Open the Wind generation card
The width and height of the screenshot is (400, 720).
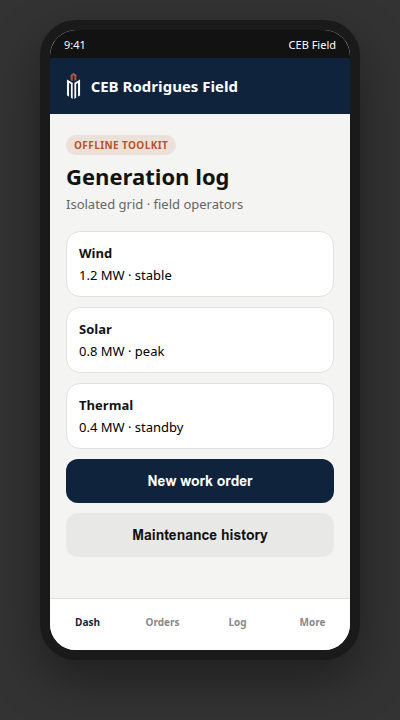200,264
